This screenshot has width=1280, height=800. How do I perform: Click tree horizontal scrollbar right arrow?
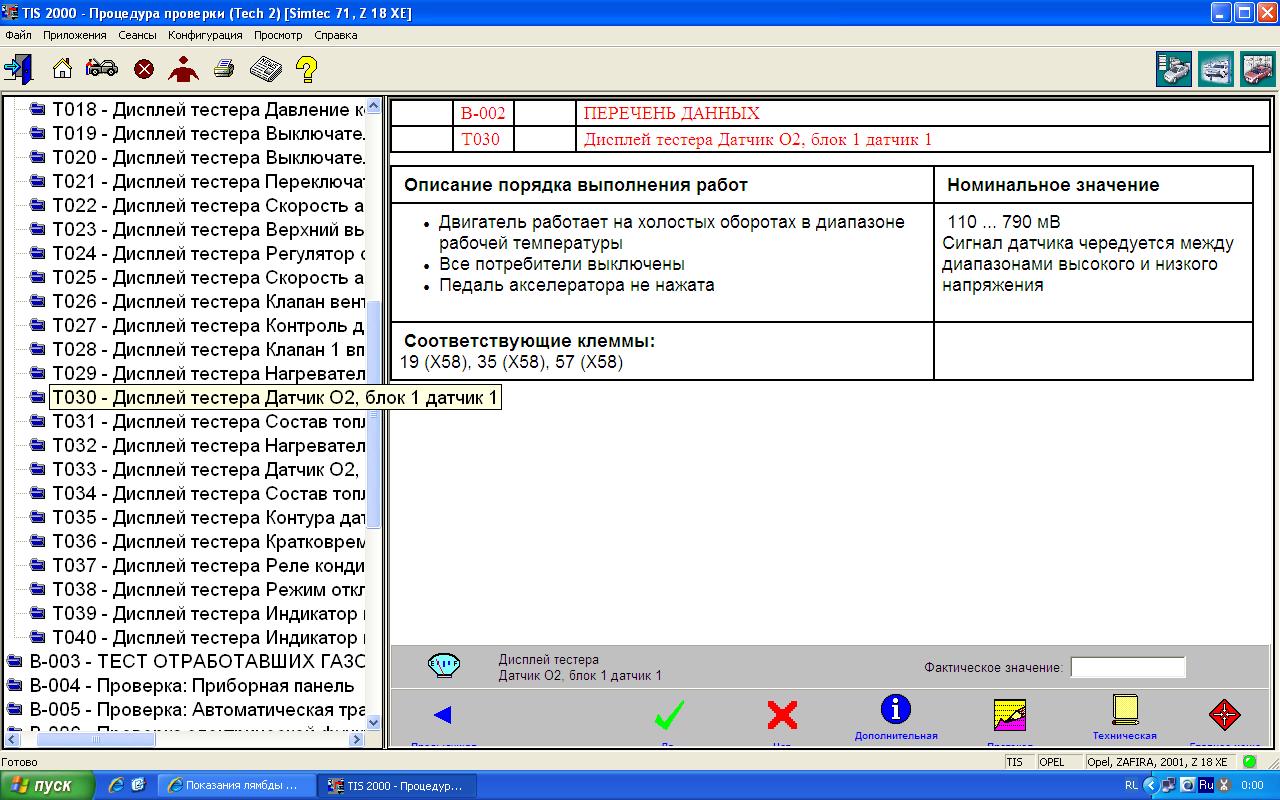(x=359, y=740)
